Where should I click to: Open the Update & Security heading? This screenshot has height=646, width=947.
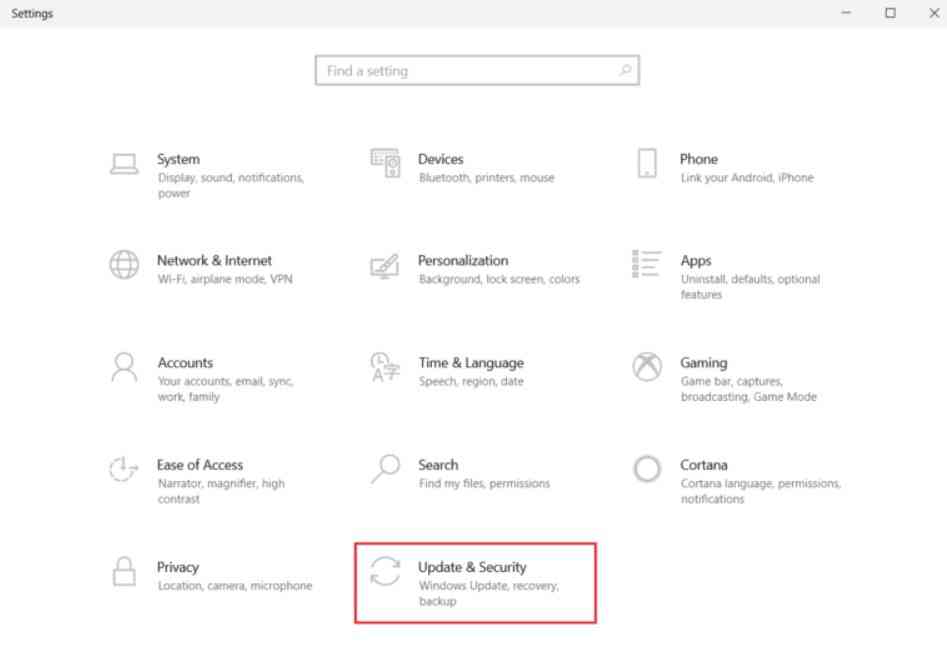click(x=472, y=567)
